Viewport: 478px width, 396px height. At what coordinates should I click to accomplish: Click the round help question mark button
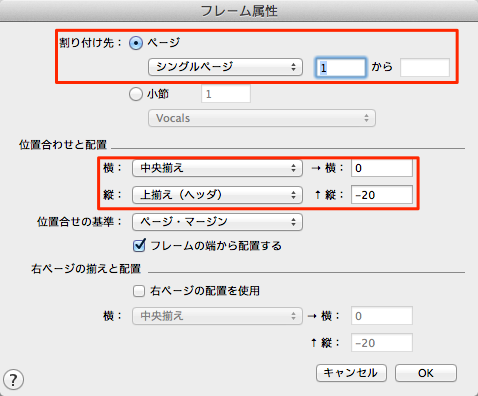(x=13, y=379)
